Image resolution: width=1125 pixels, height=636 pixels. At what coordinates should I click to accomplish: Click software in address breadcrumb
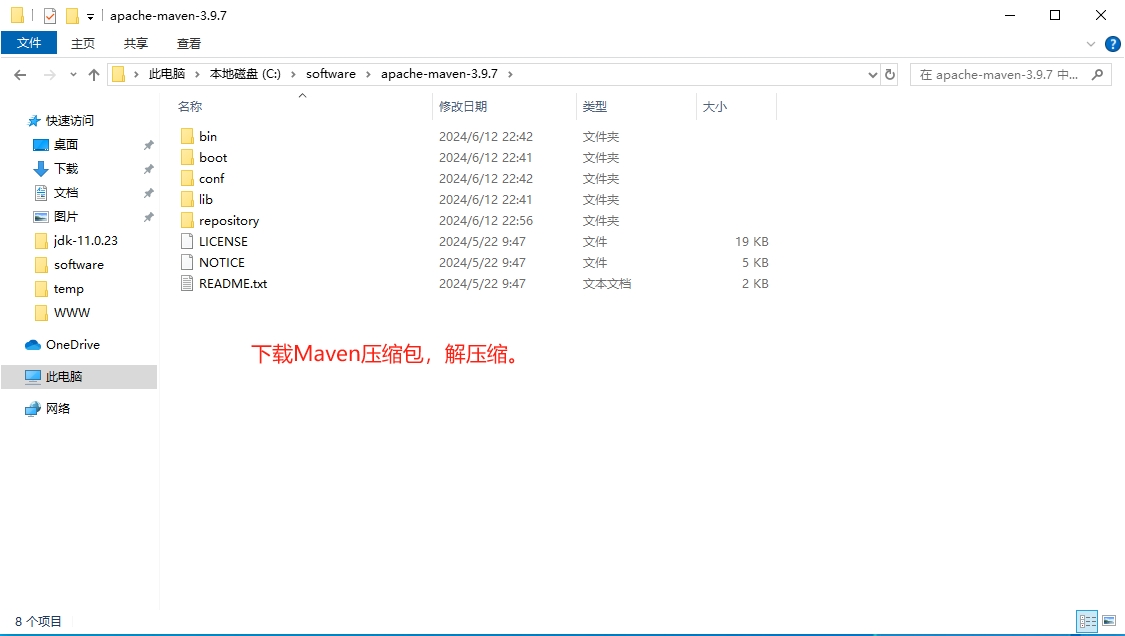tap(331, 74)
